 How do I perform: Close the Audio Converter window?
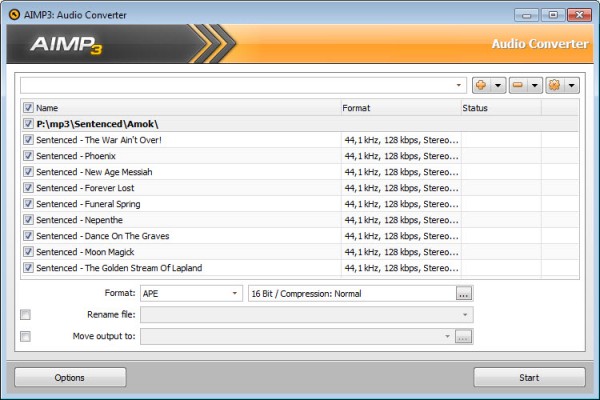579,15
